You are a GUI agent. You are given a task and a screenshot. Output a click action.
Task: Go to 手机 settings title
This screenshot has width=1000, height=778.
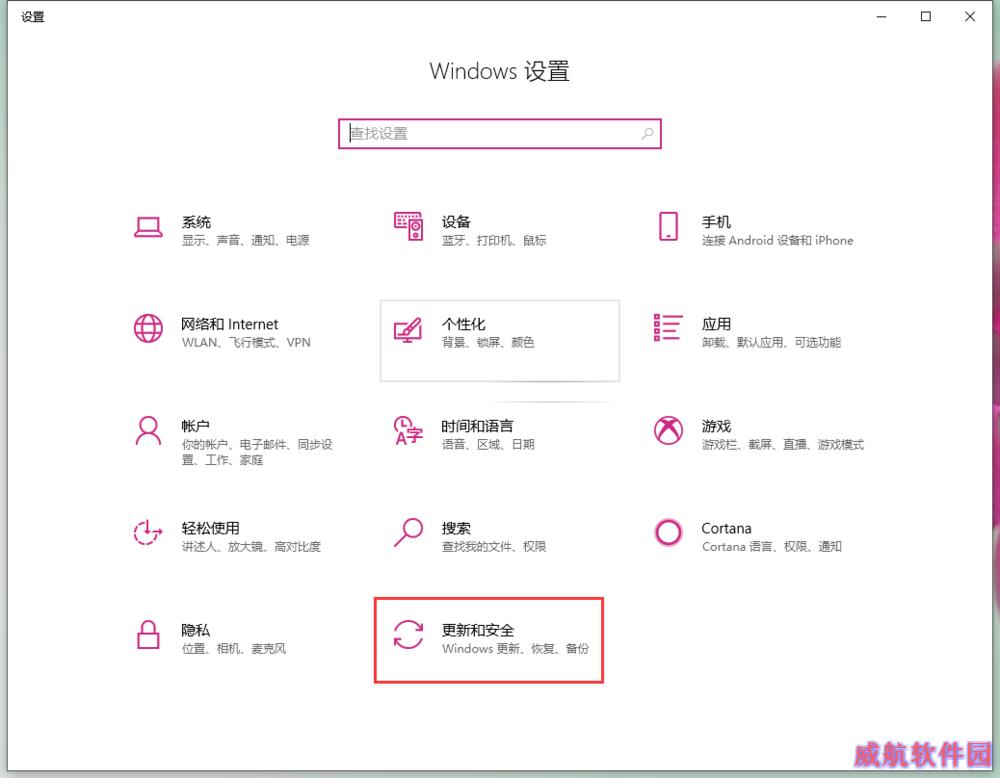[716, 222]
